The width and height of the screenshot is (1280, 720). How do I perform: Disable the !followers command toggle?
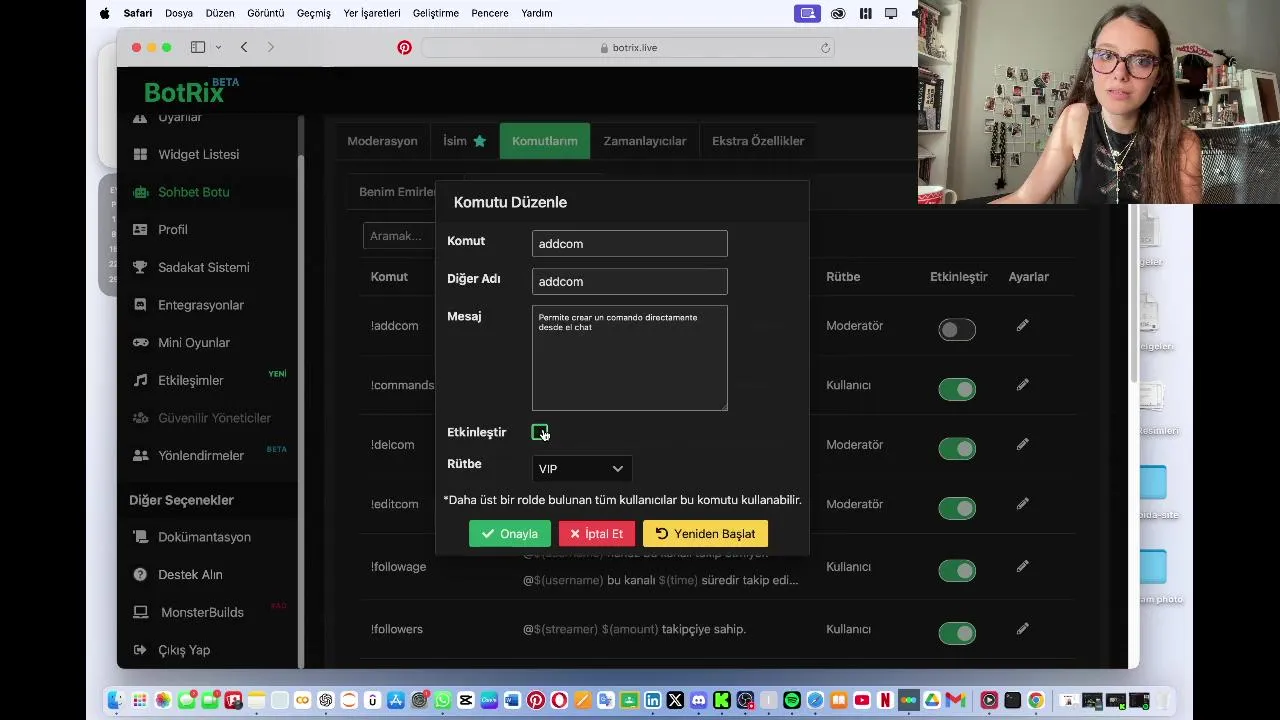click(957, 633)
